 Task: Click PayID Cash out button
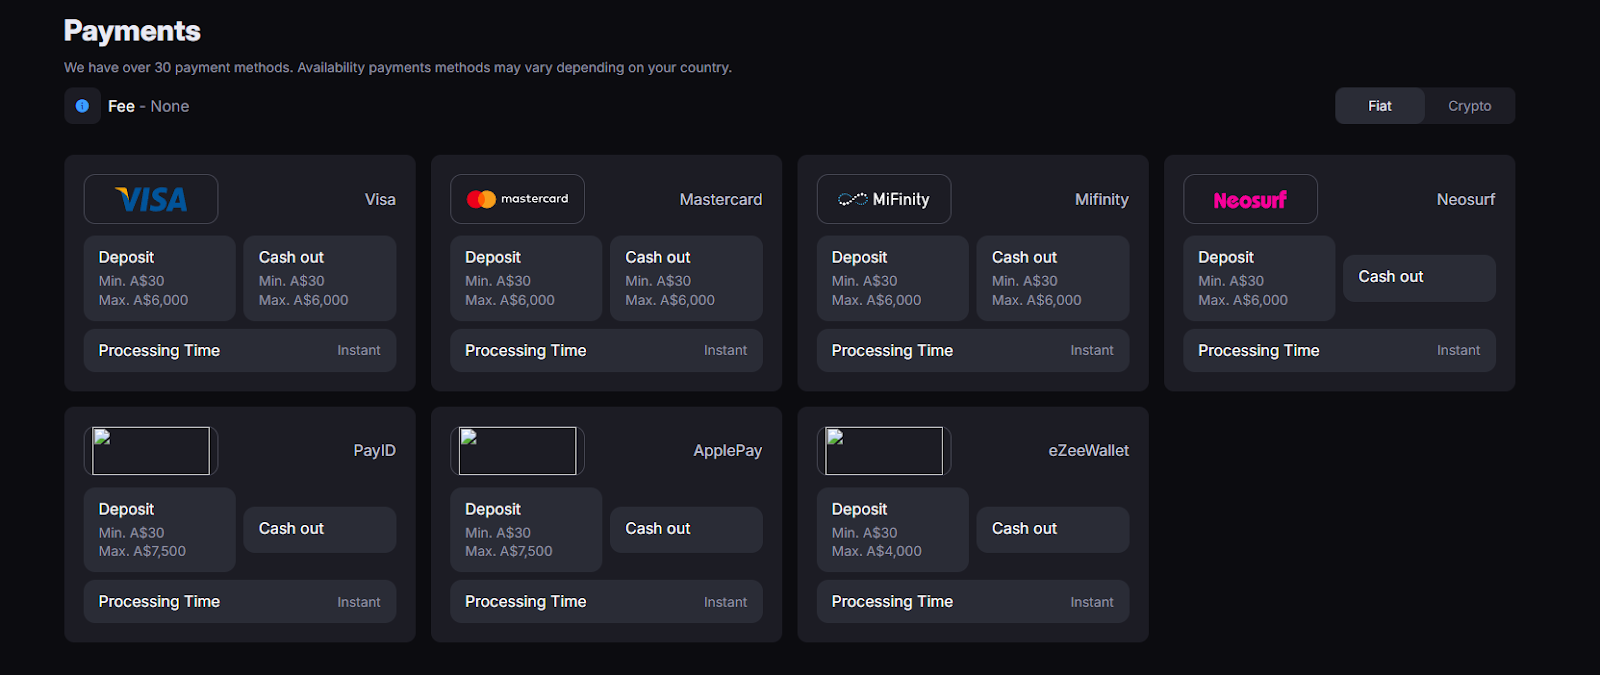point(320,529)
